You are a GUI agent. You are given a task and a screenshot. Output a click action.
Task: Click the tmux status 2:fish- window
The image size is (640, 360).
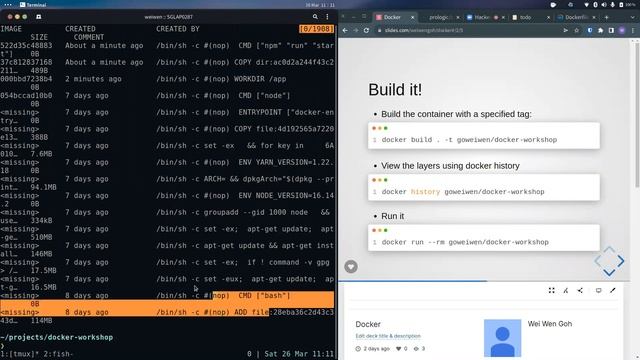[57, 354]
